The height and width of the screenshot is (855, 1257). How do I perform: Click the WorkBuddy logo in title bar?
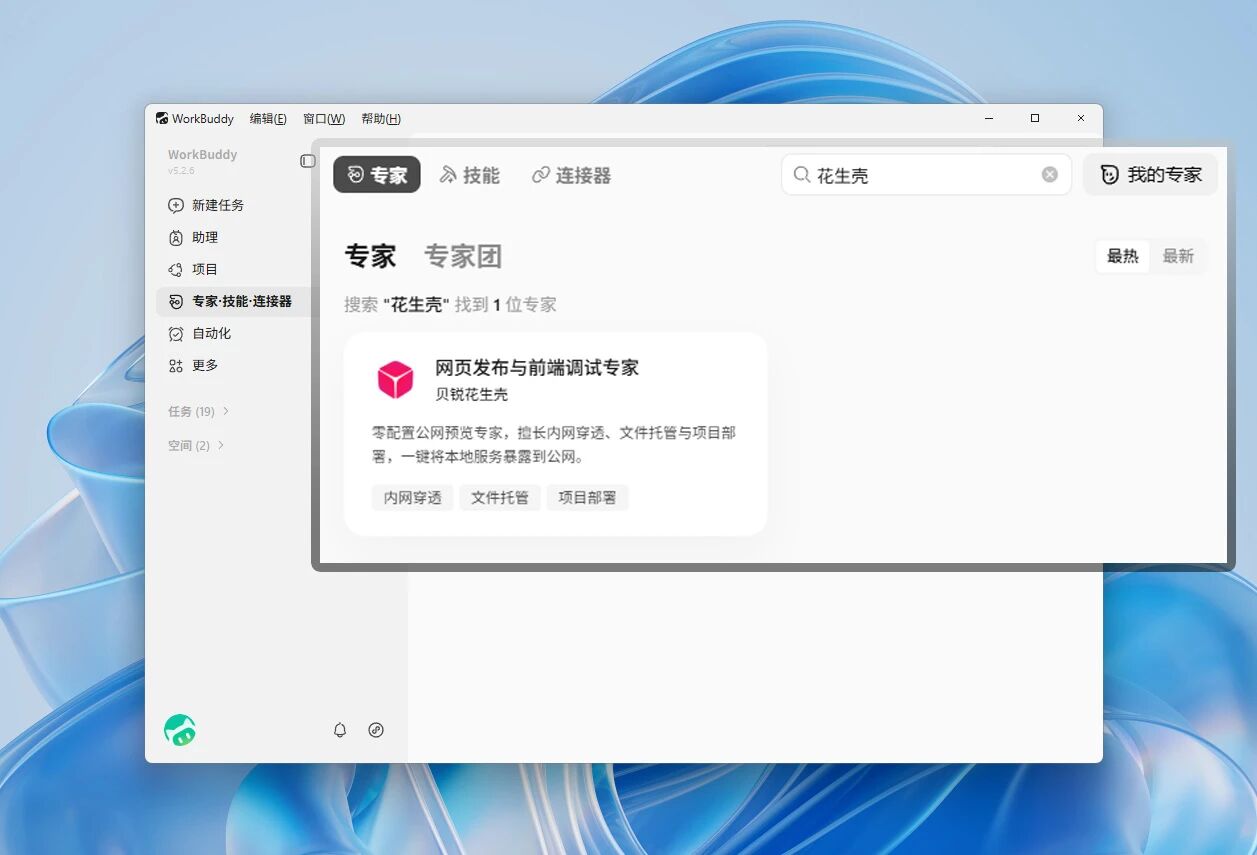(x=162, y=118)
